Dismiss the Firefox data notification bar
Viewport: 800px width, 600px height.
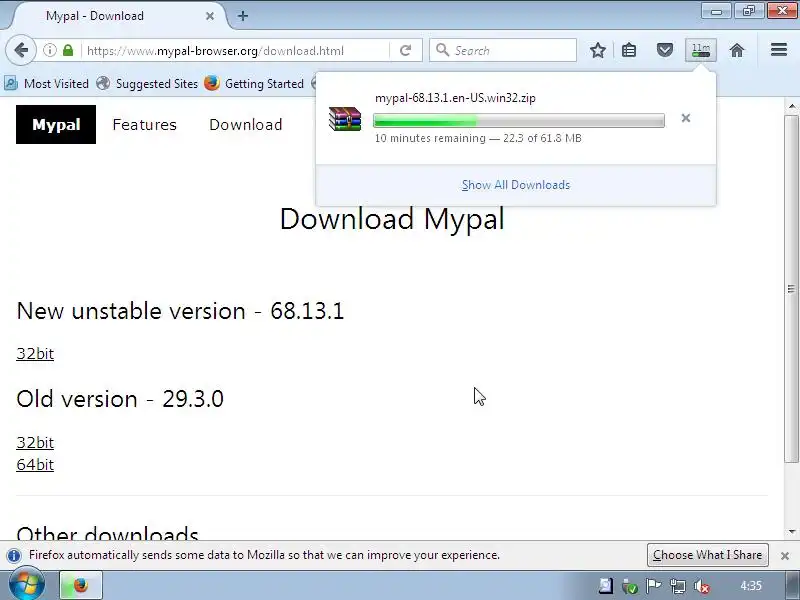click(785, 556)
